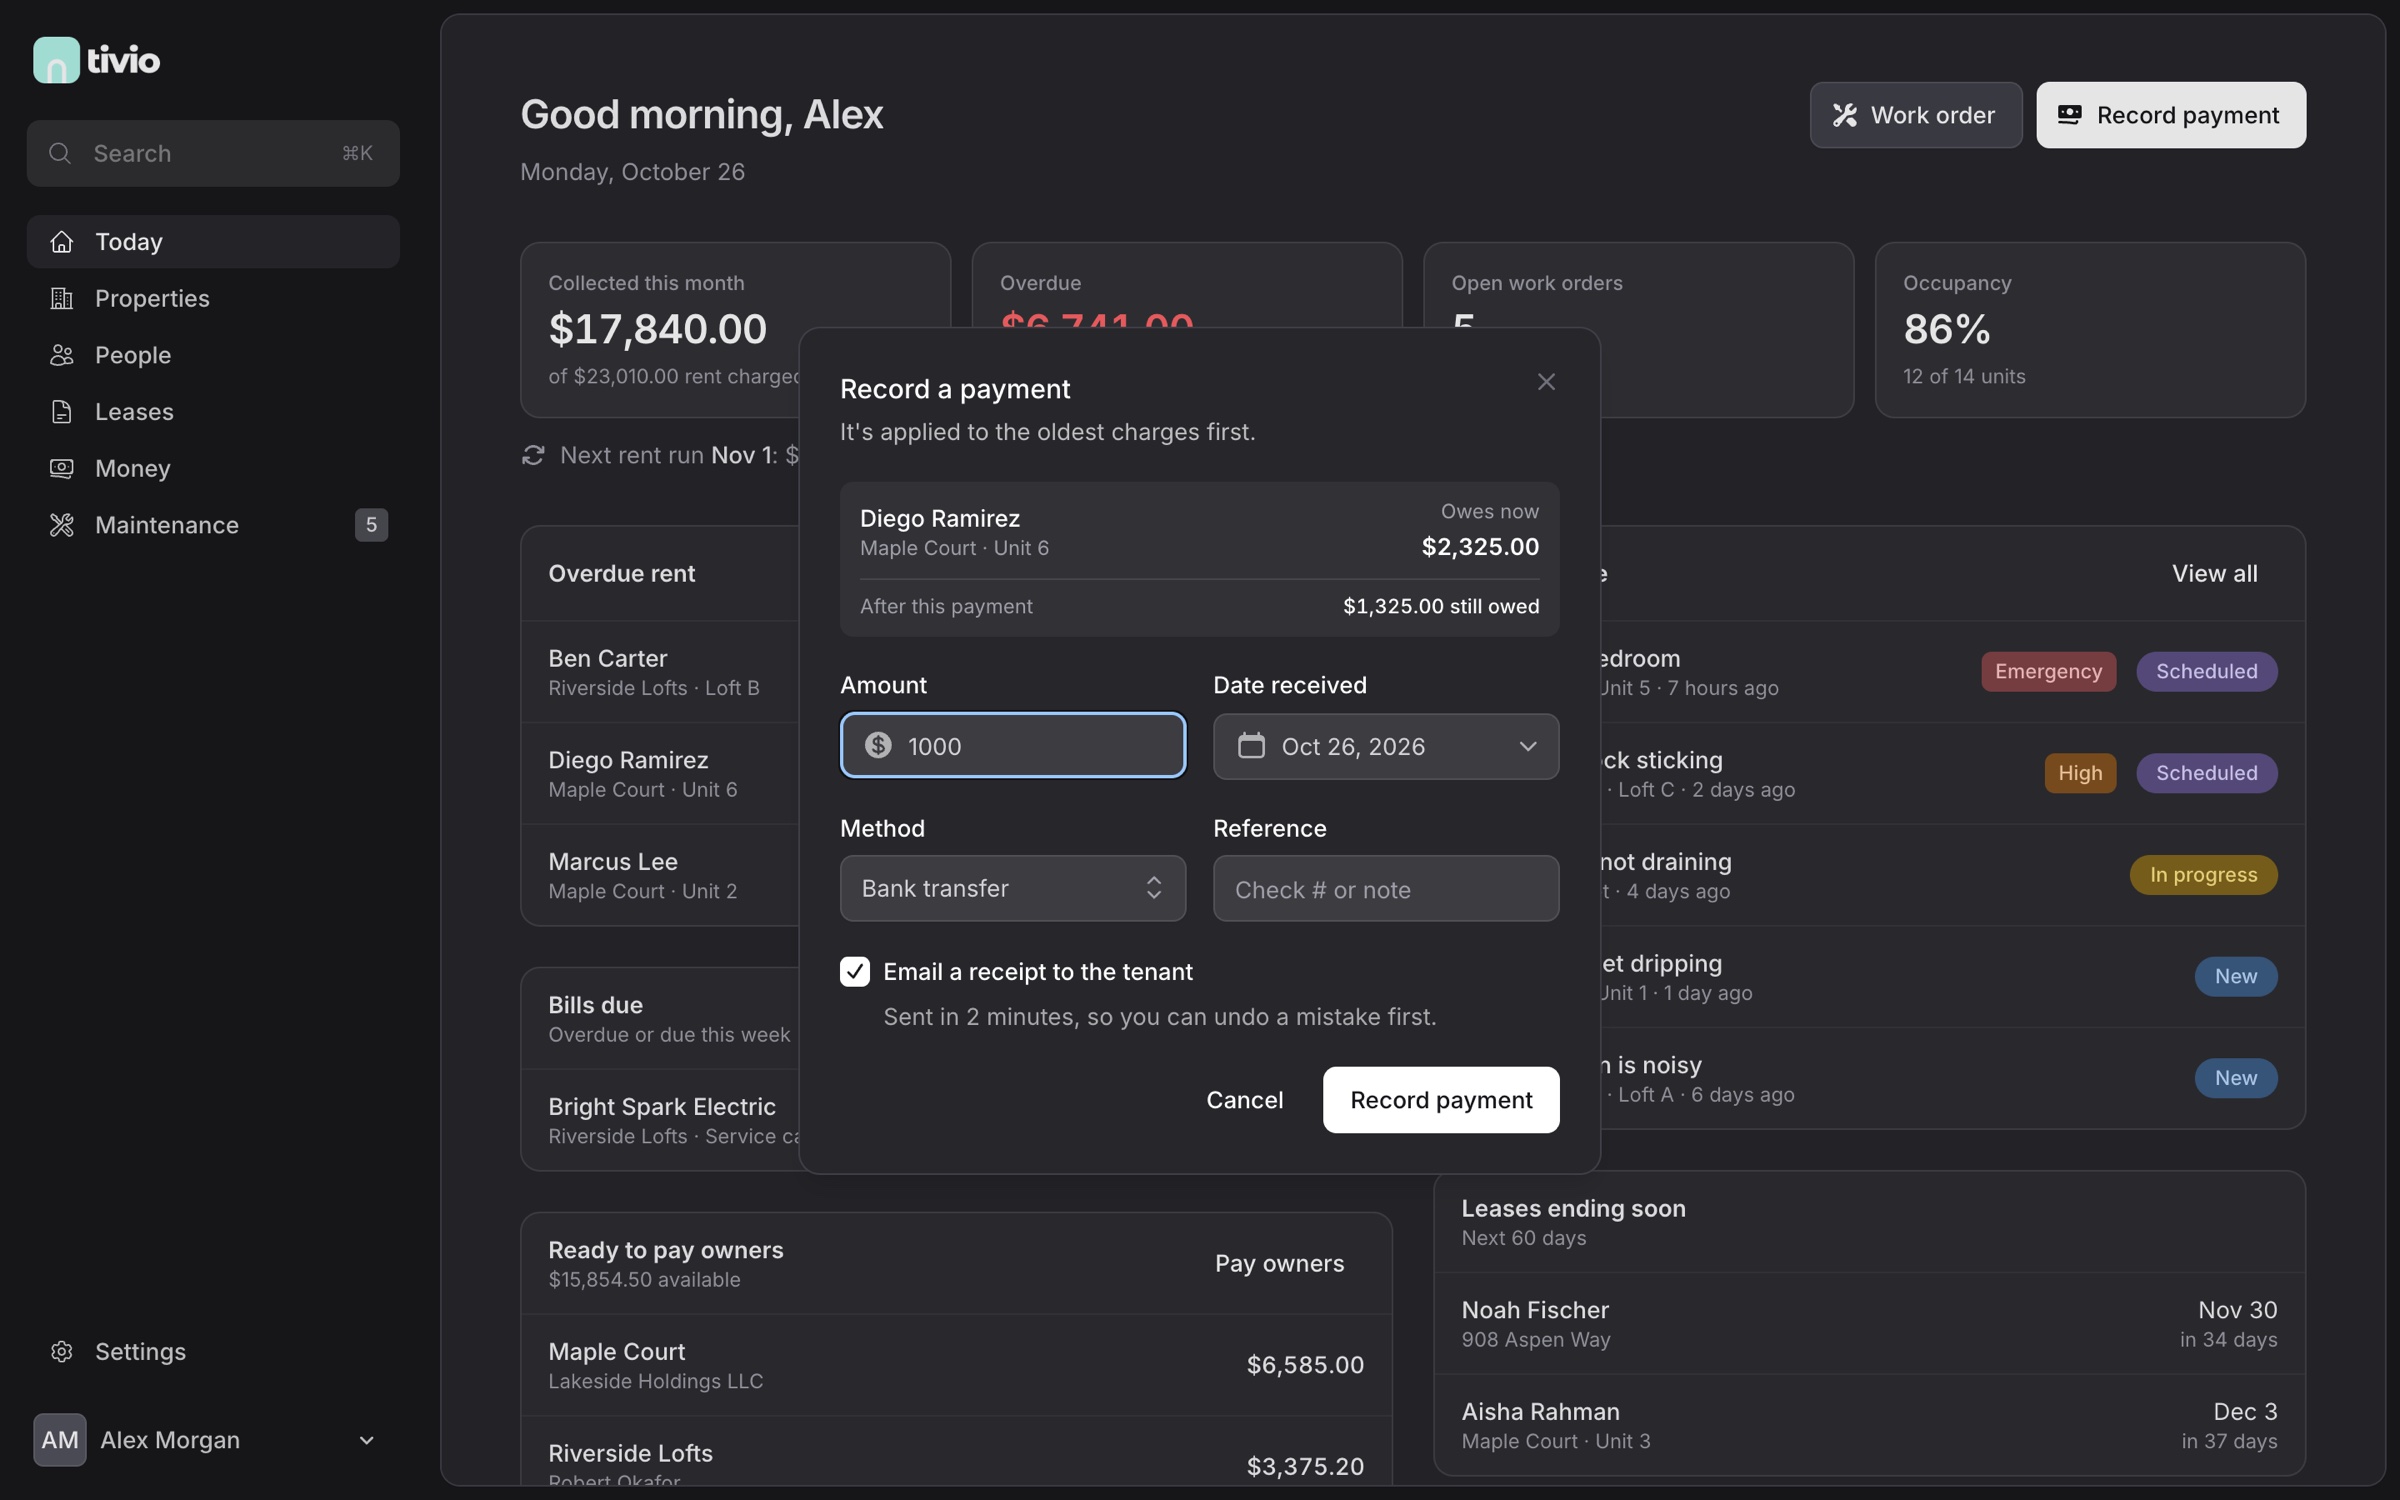Image resolution: width=2400 pixels, height=1500 pixels.
Task: Focus the sidebar Search box
Action: point(213,153)
